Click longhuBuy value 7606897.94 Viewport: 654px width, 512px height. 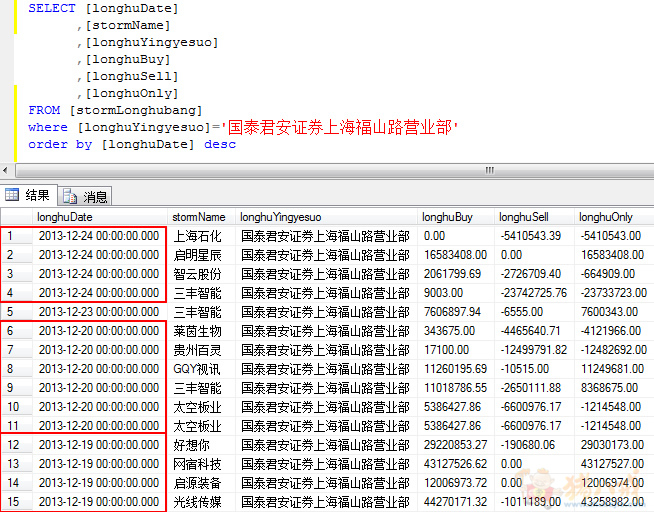click(x=453, y=312)
